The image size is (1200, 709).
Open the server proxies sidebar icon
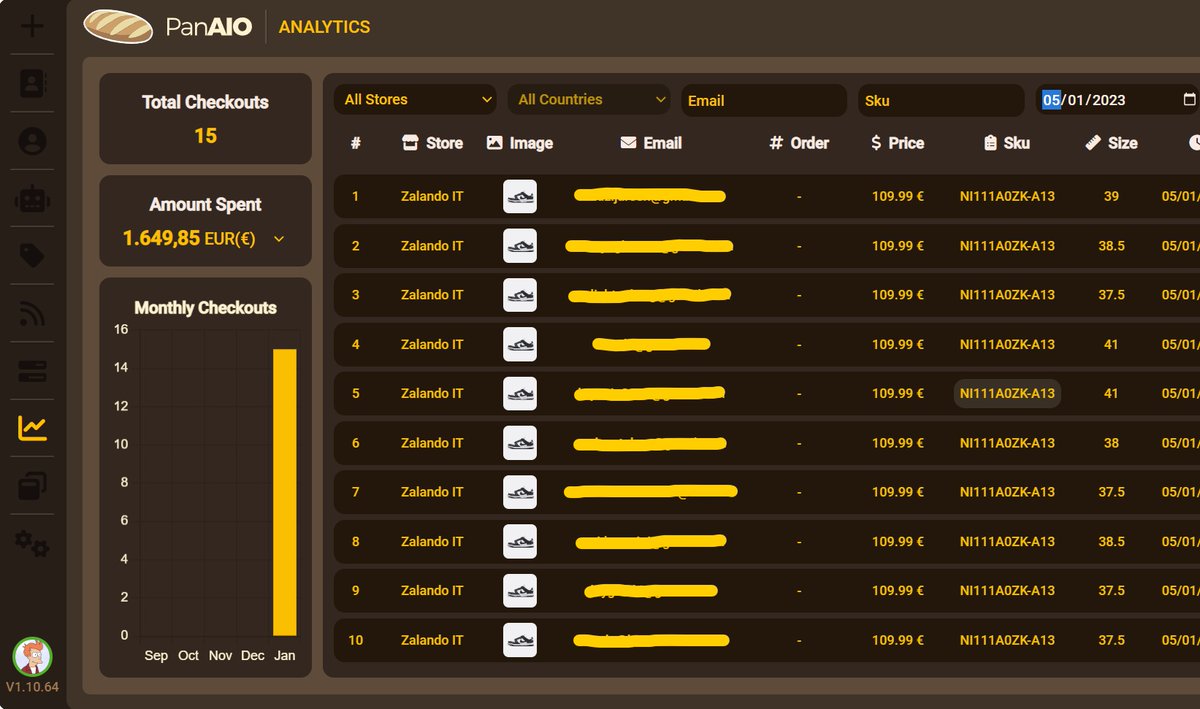[x=33, y=372]
